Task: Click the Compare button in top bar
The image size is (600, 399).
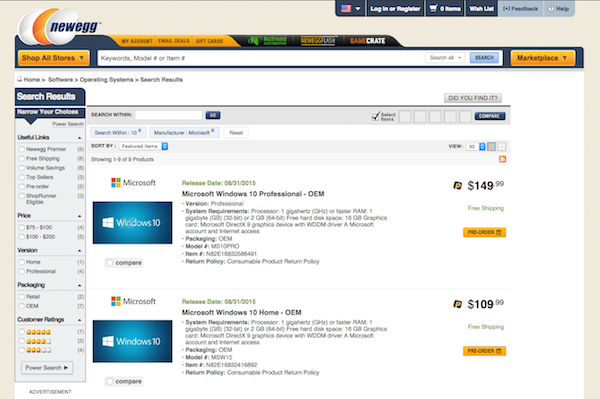Action: [x=490, y=116]
